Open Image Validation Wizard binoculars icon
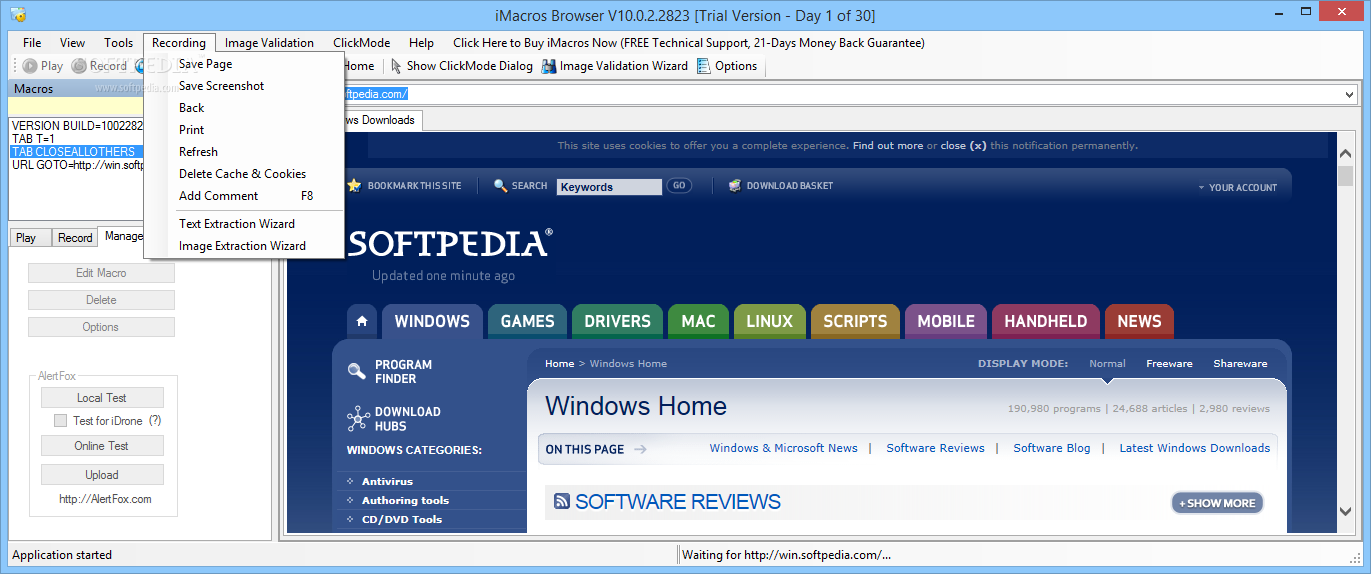Image resolution: width=1371 pixels, height=574 pixels. click(x=549, y=66)
